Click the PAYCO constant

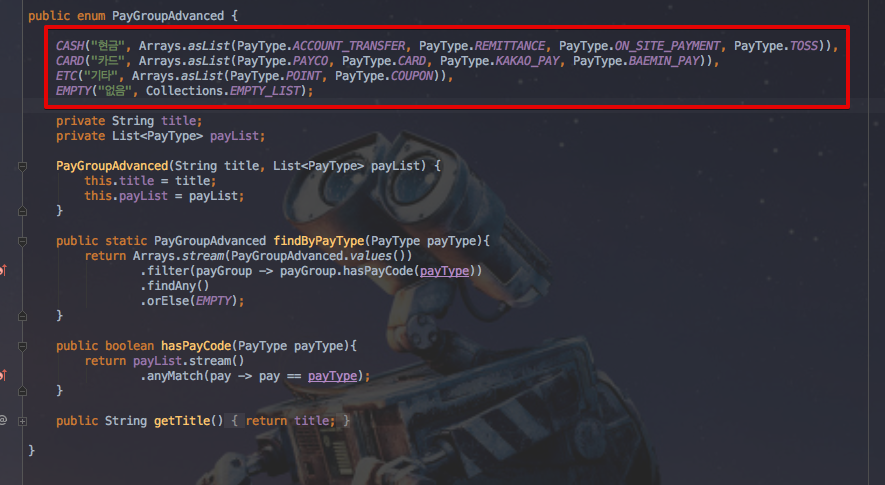(x=310, y=61)
